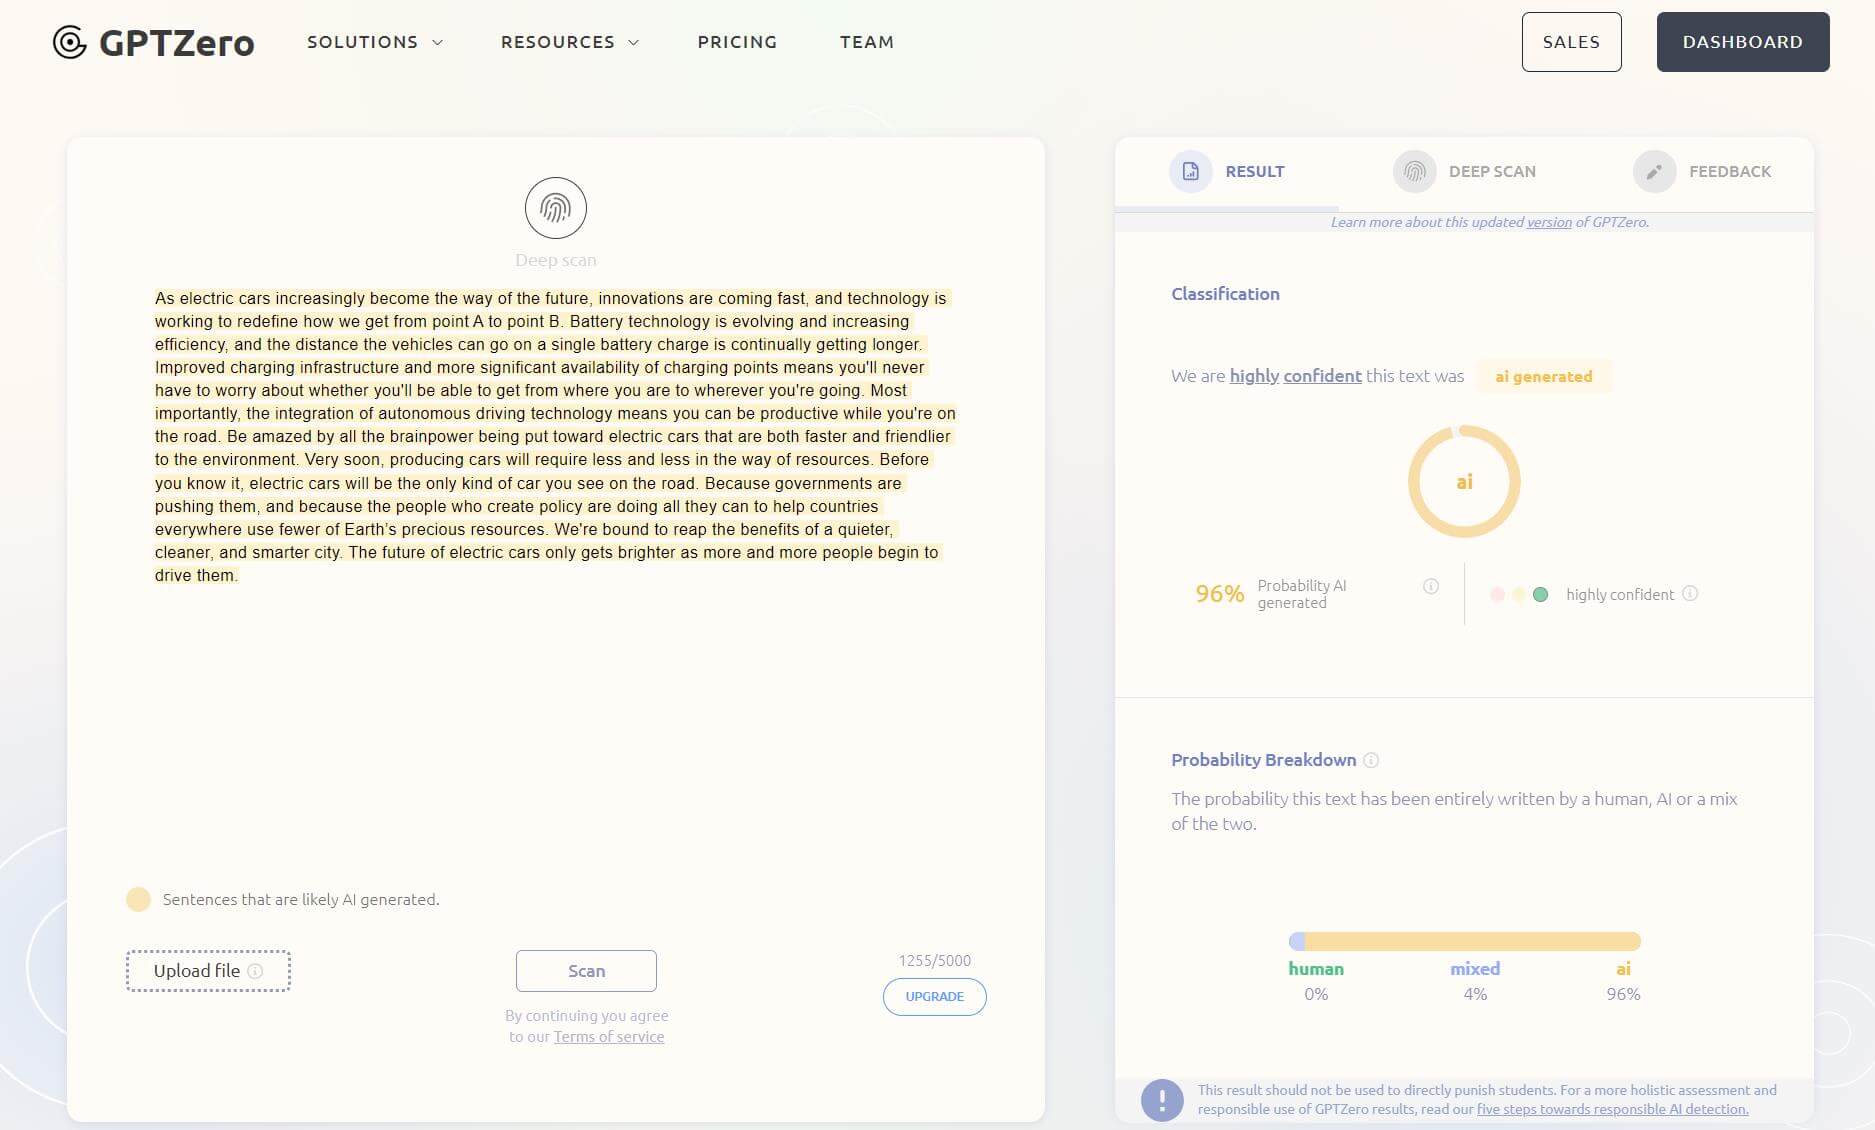
Task: Click the yellow AI sentence legend dot
Action: pos(138,899)
